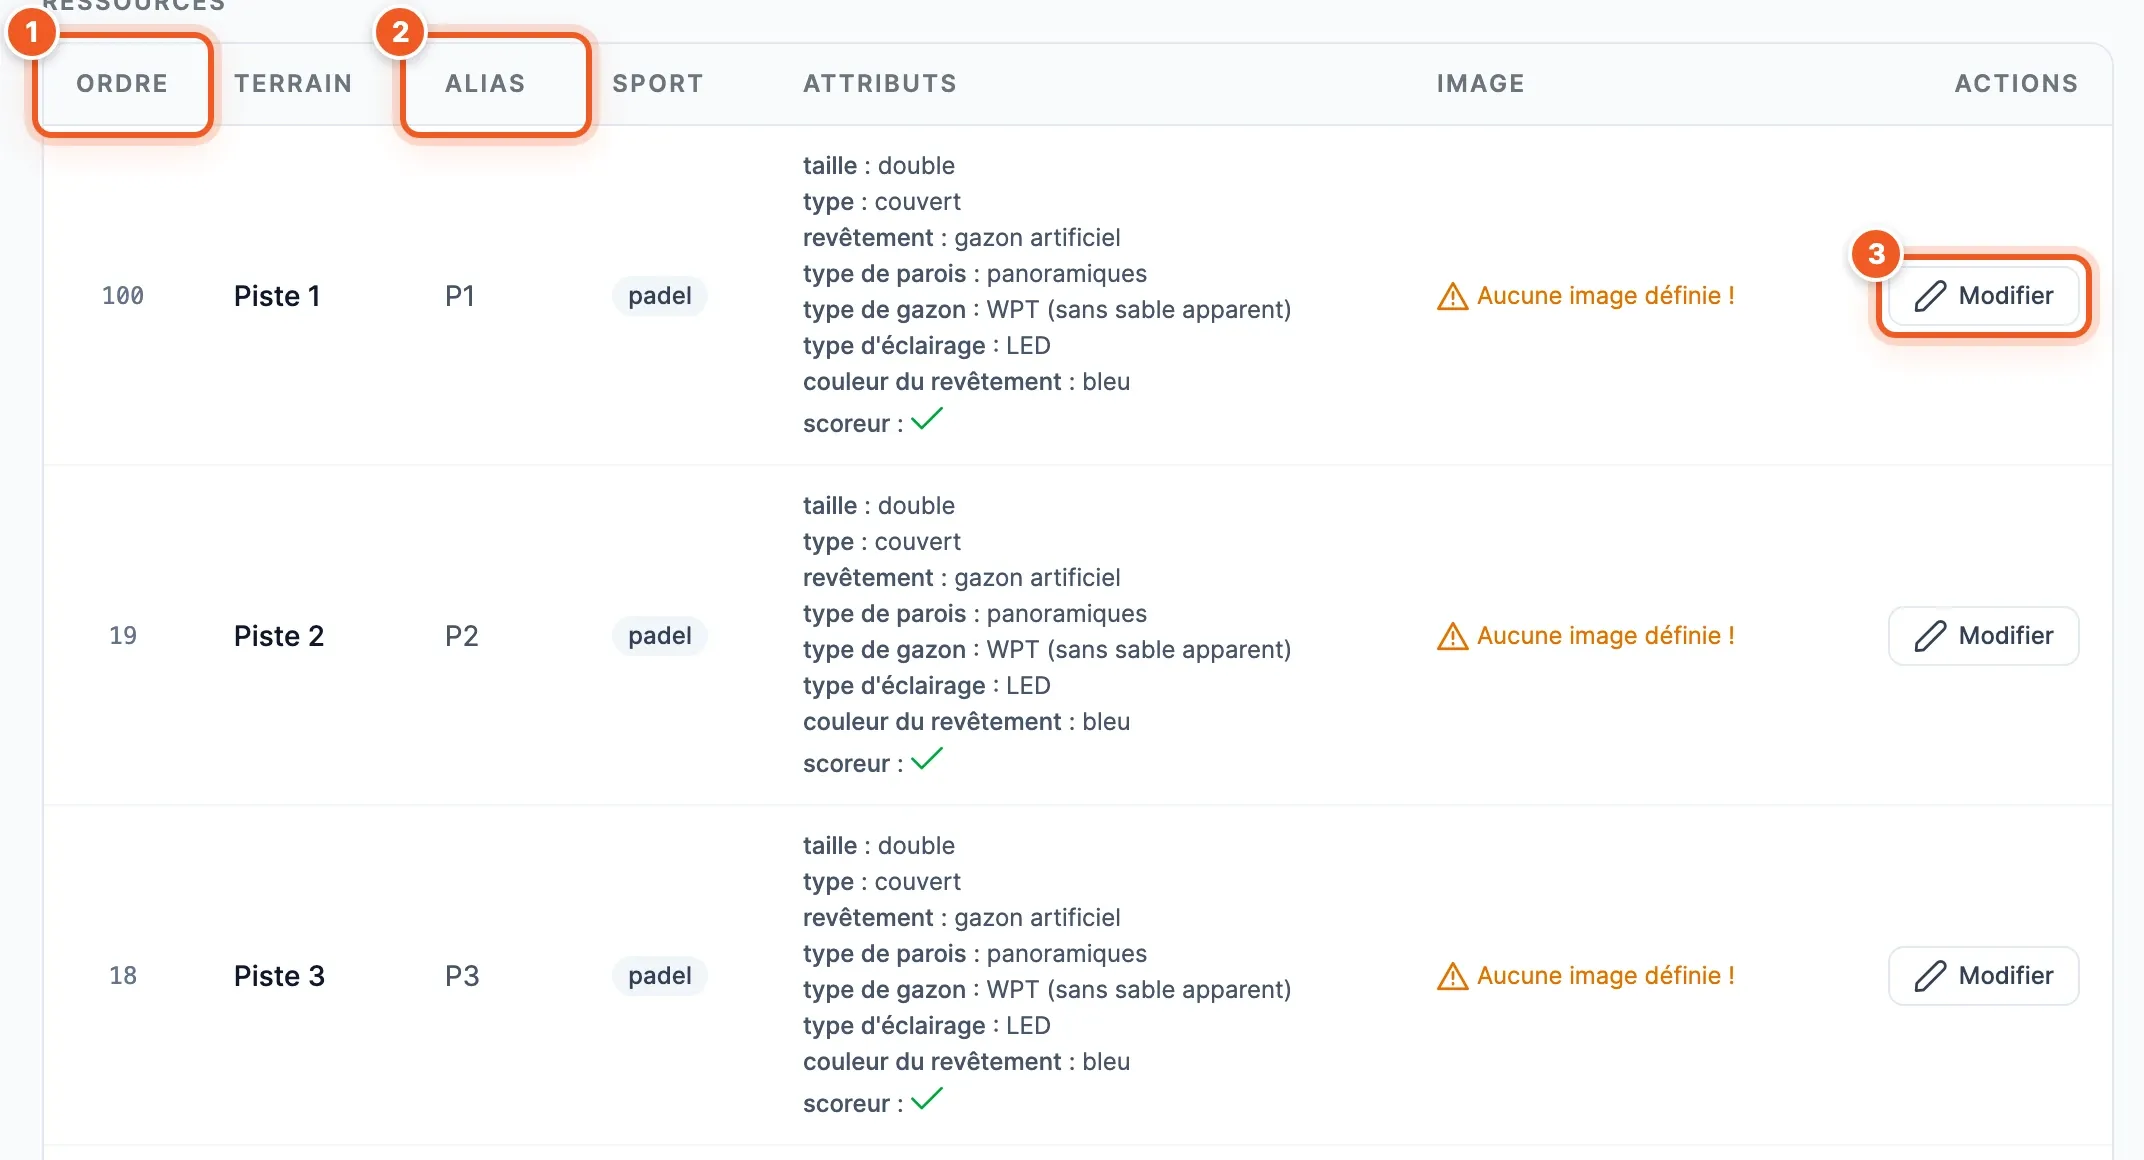Click 'revêtement : gazon artificiel' in Piste 1 row
Screen dimensions: 2144x1160
(x=962, y=238)
